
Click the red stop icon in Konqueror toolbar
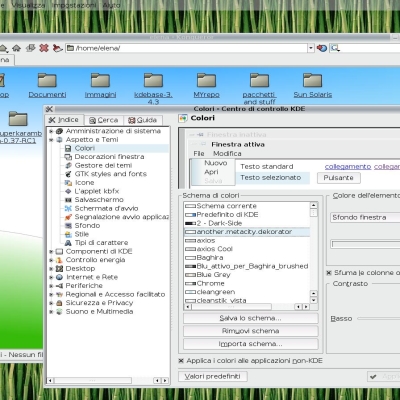click(44, 48)
